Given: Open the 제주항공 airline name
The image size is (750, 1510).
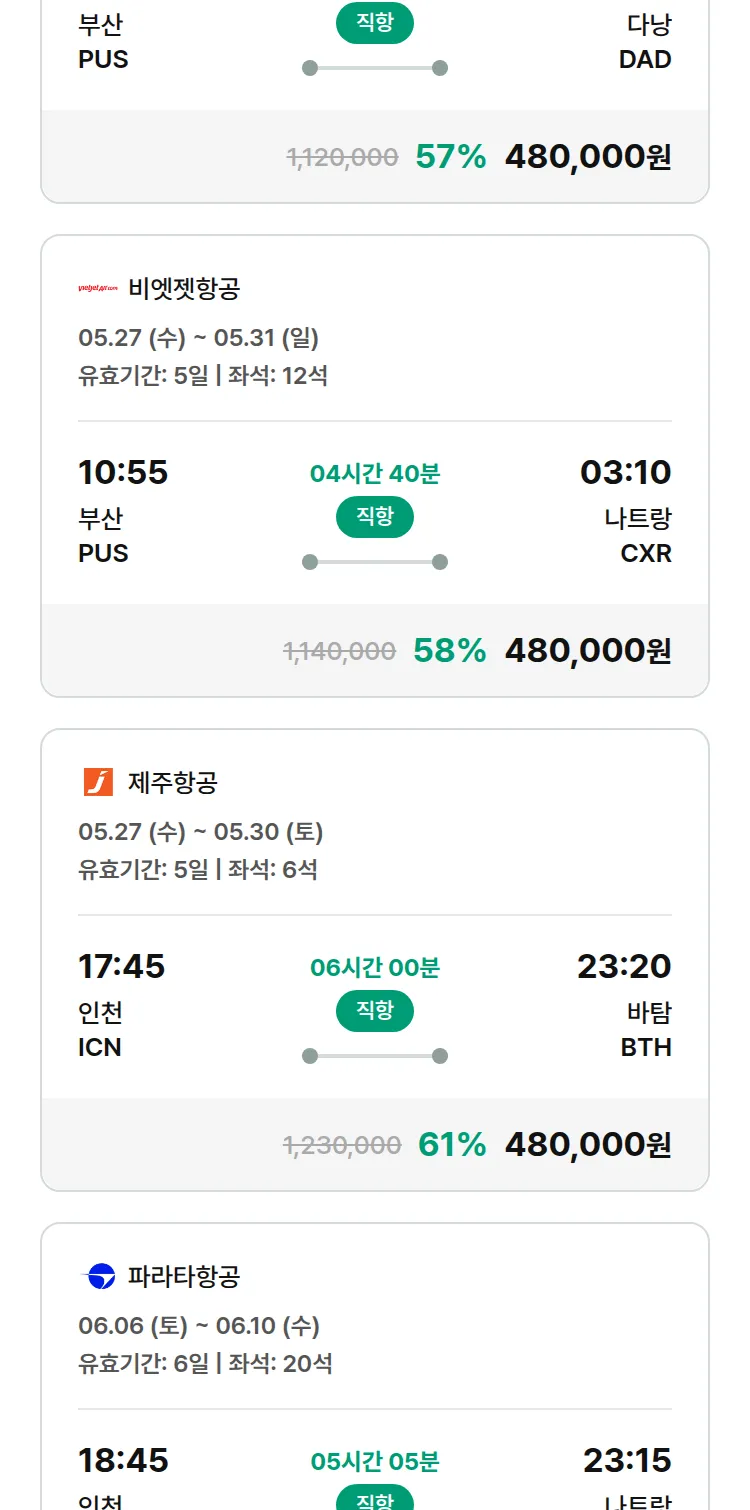Looking at the screenshot, I should (172, 782).
